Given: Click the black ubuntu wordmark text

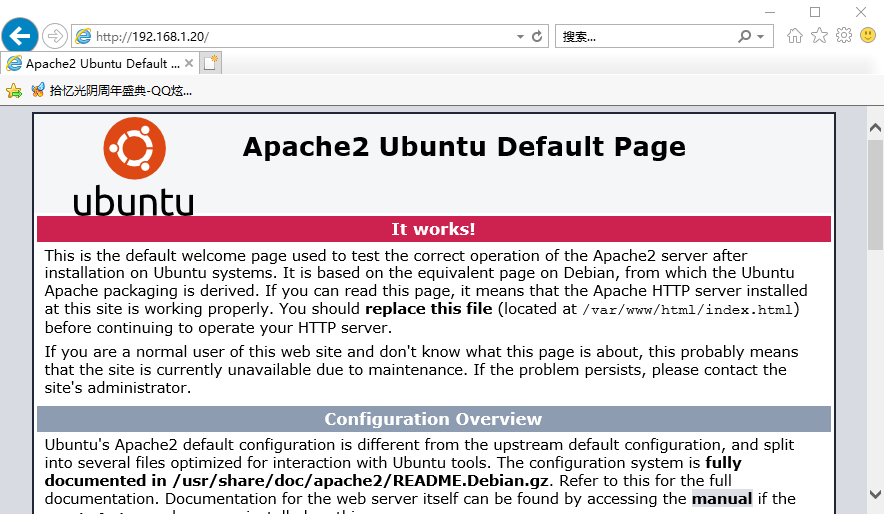Looking at the screenshot, I should tap(134, 201).
